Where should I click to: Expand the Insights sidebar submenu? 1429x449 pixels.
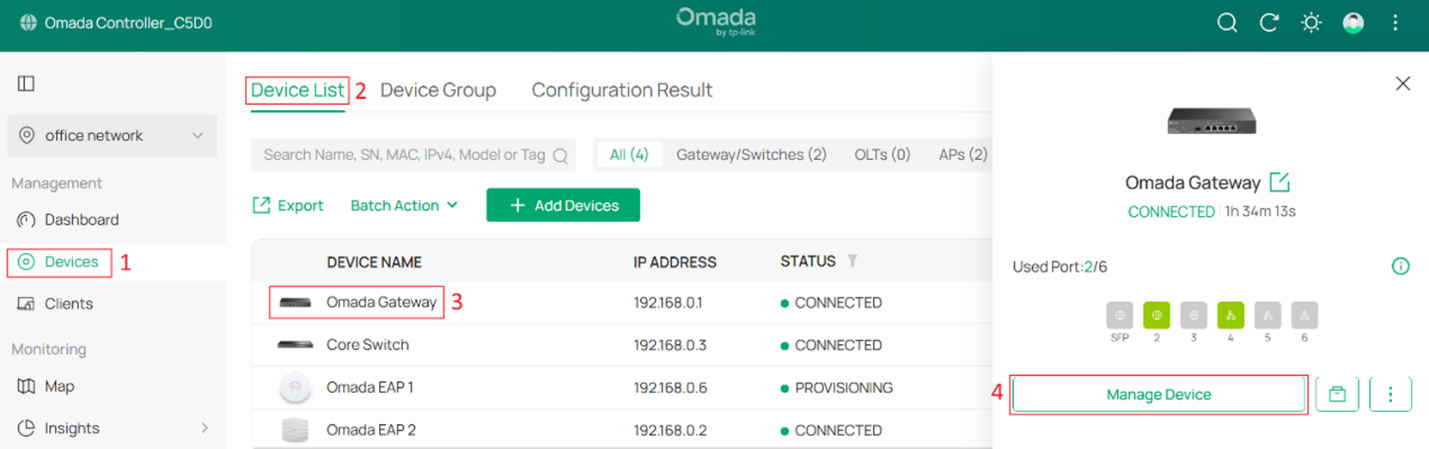coord(205,428)
